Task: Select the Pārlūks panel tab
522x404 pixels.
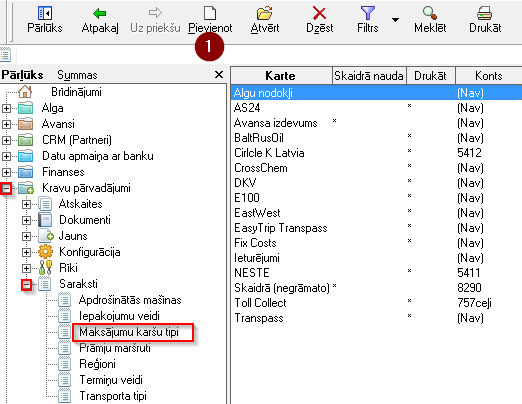Action: (x=22, y=75)
